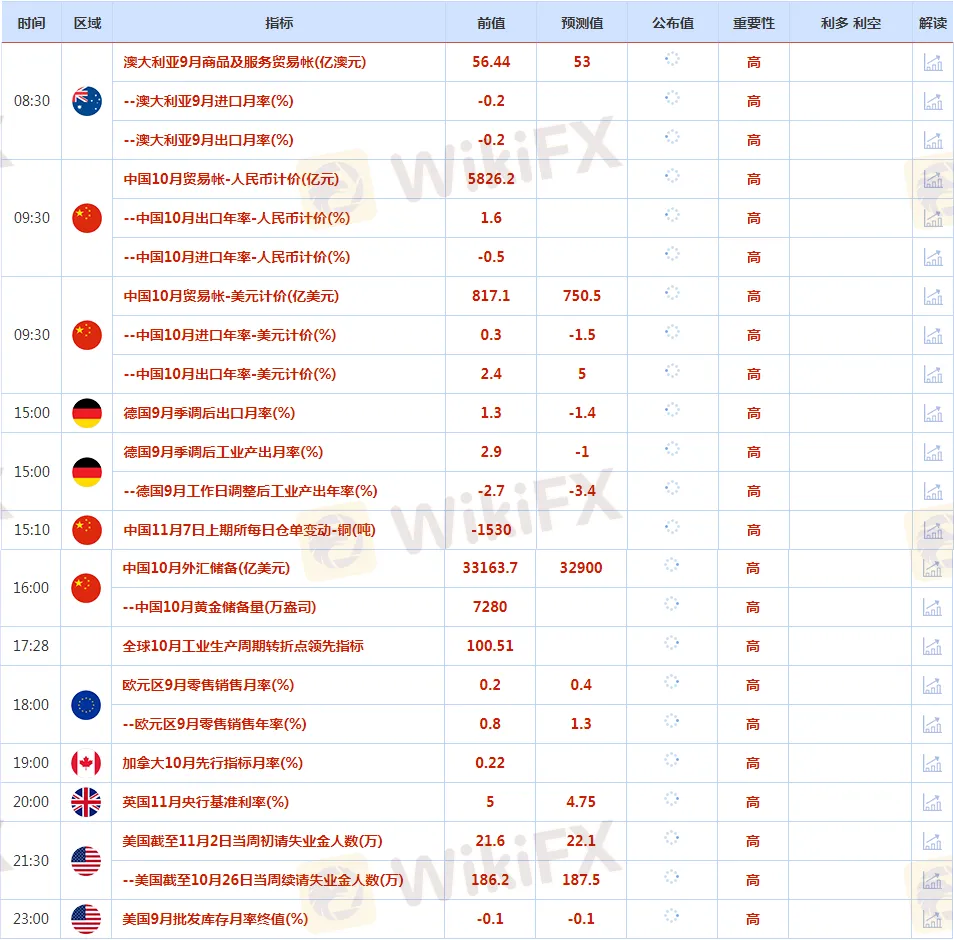Open indicator 中国10月贸易帐-美元计价(亿美元)

pos(231,296)
